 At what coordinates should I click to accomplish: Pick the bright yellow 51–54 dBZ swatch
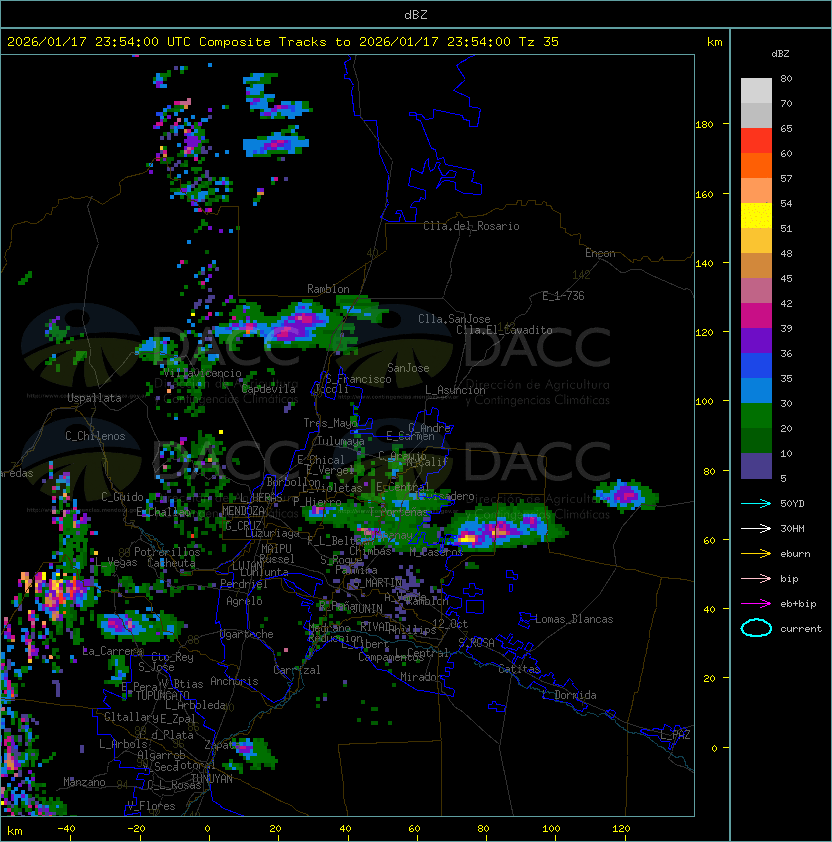coord(756,216)
